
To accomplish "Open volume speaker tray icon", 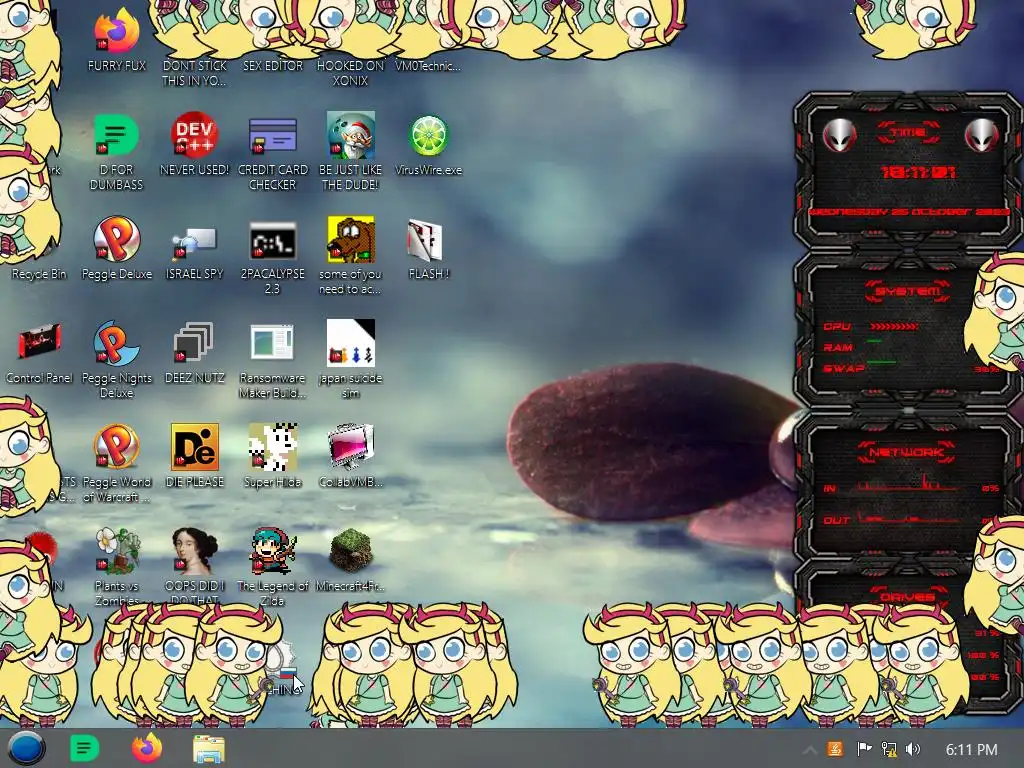I will pos(913,749).
